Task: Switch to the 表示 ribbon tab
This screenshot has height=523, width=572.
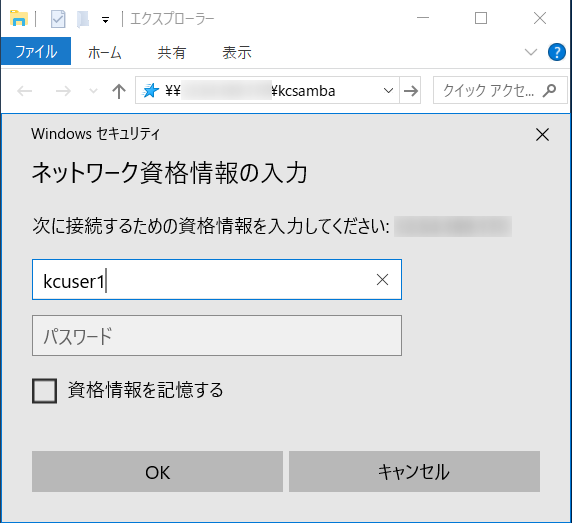Action: [237, 53]
